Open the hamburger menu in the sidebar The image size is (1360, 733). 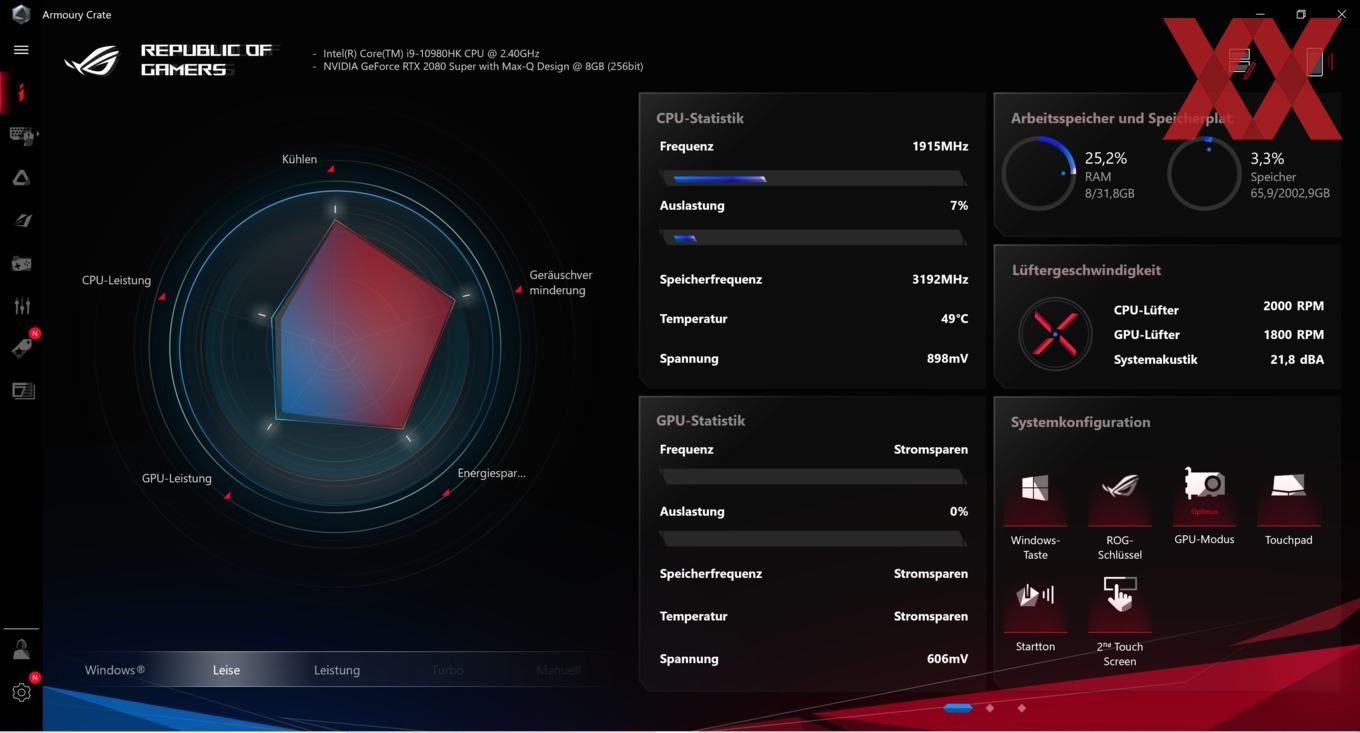tap(21, 49)
